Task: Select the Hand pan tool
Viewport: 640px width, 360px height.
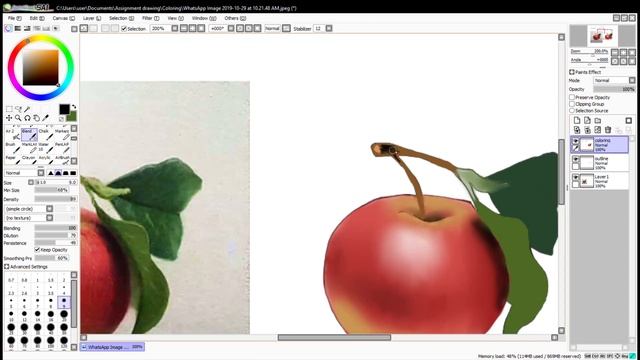Action: pos(36,118)
